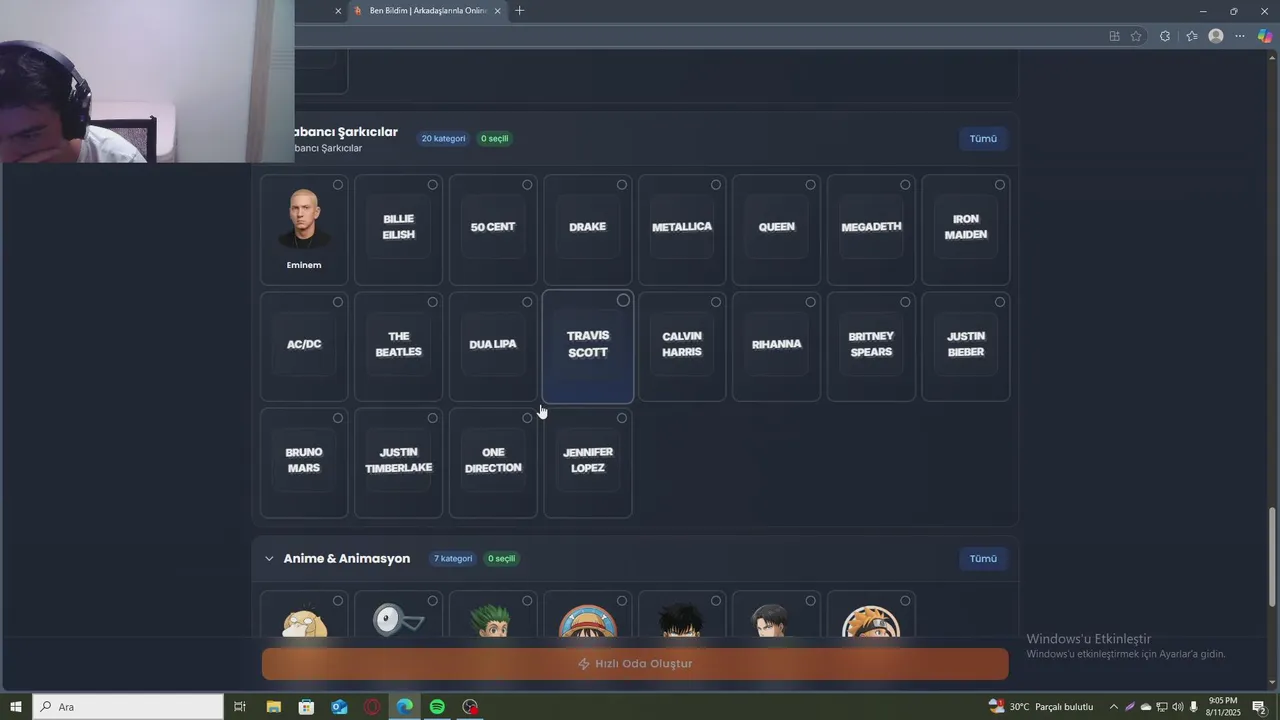
Task: Open browser extensions icon
Action: click(1165, 36)
